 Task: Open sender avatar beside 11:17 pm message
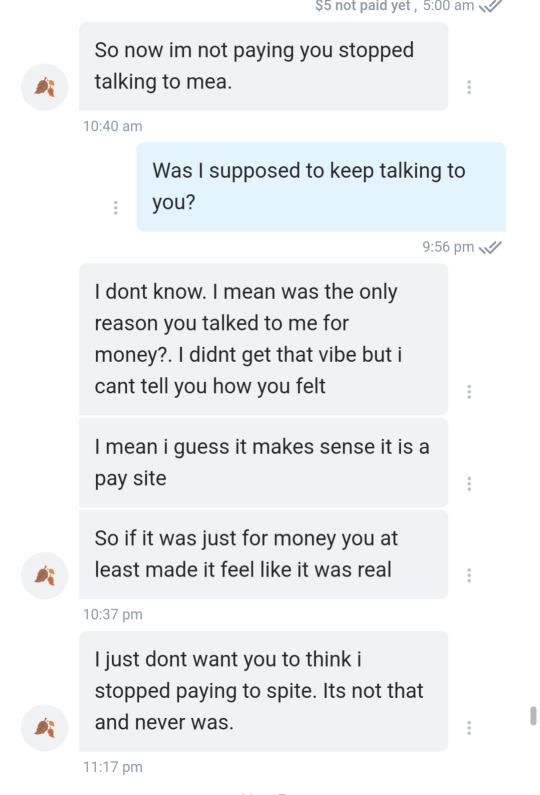click(x=45, y=728)
